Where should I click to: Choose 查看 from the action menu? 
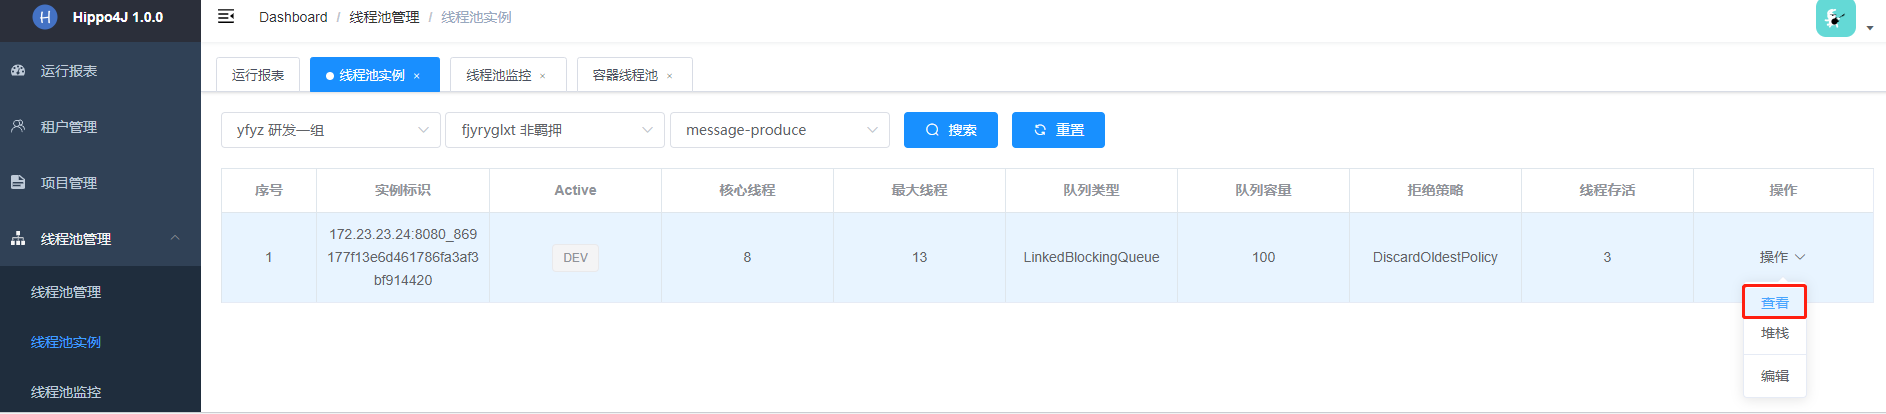[1775, 303]
